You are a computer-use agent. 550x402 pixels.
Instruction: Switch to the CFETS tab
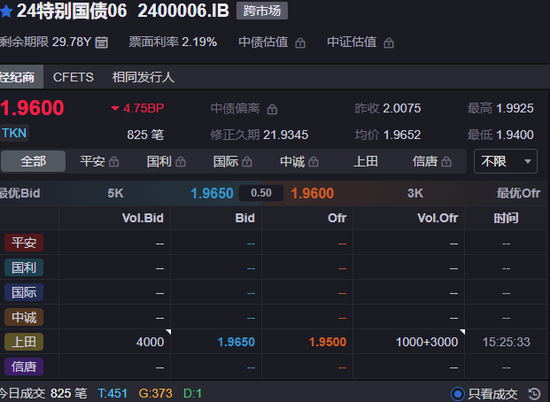point(73,77)
